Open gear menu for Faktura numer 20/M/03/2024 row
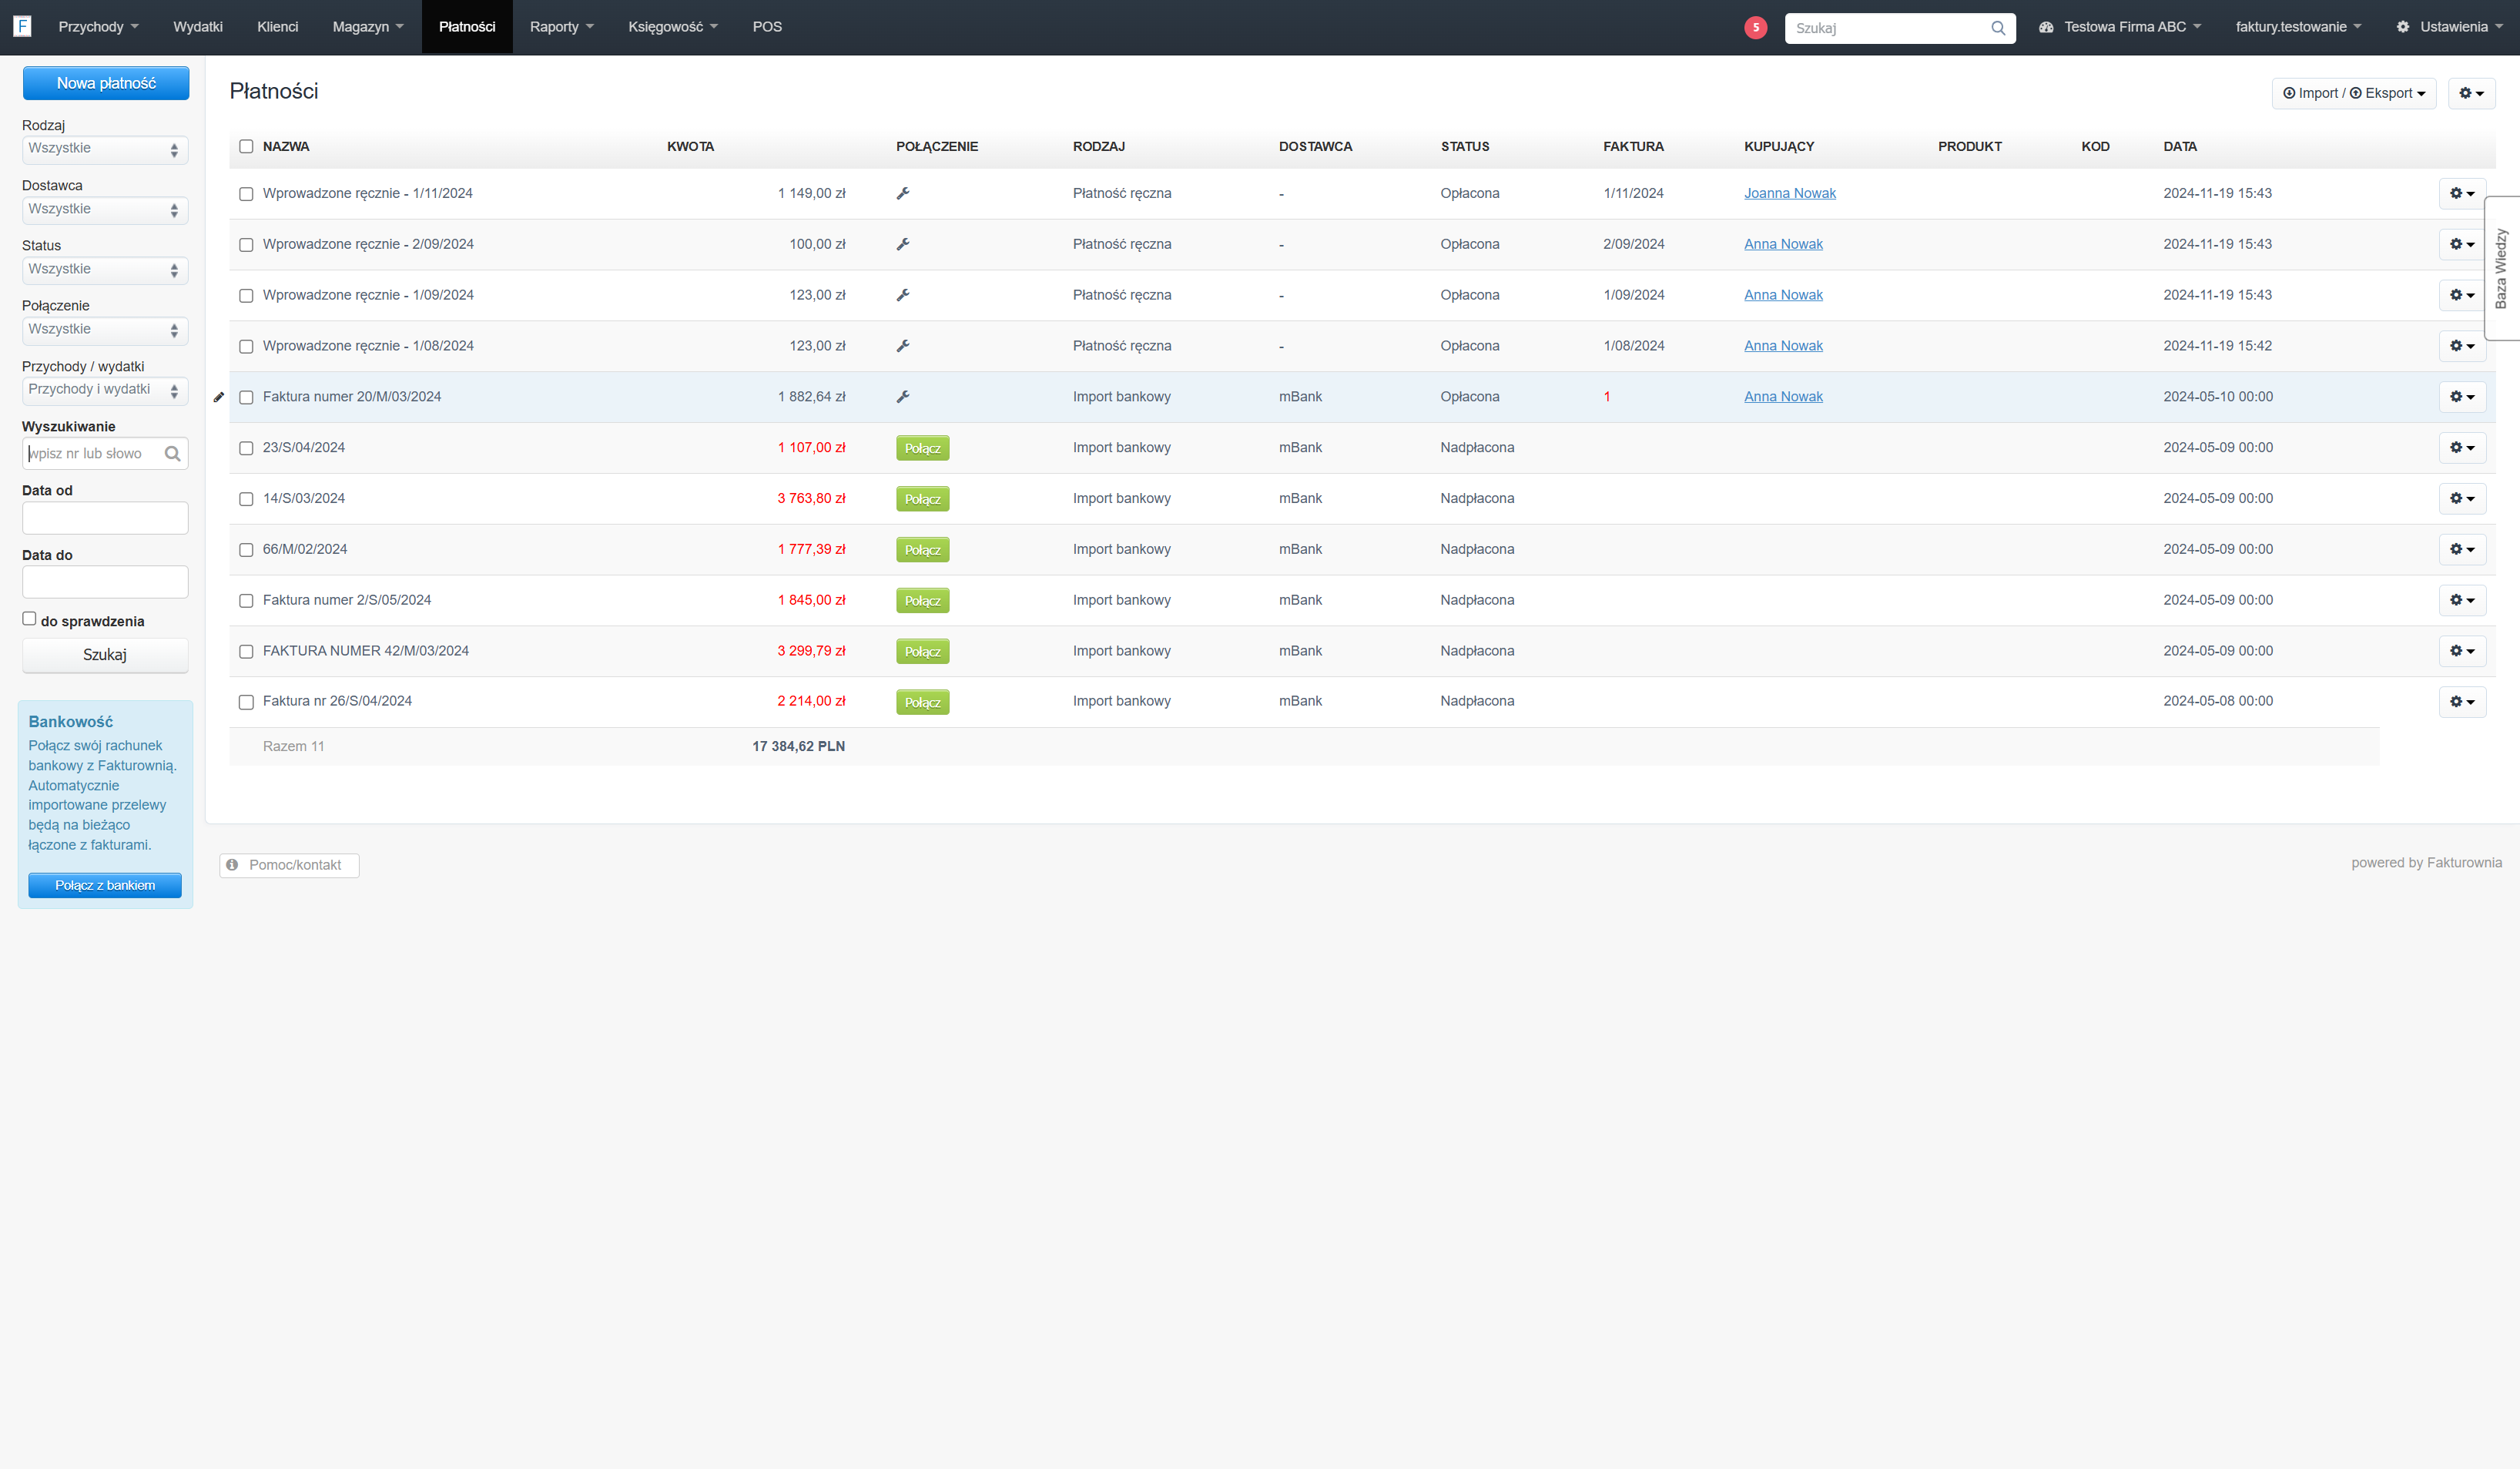Image resolution: width=2520 pixels, height=1469 pixels. [x=2461, y=397]
